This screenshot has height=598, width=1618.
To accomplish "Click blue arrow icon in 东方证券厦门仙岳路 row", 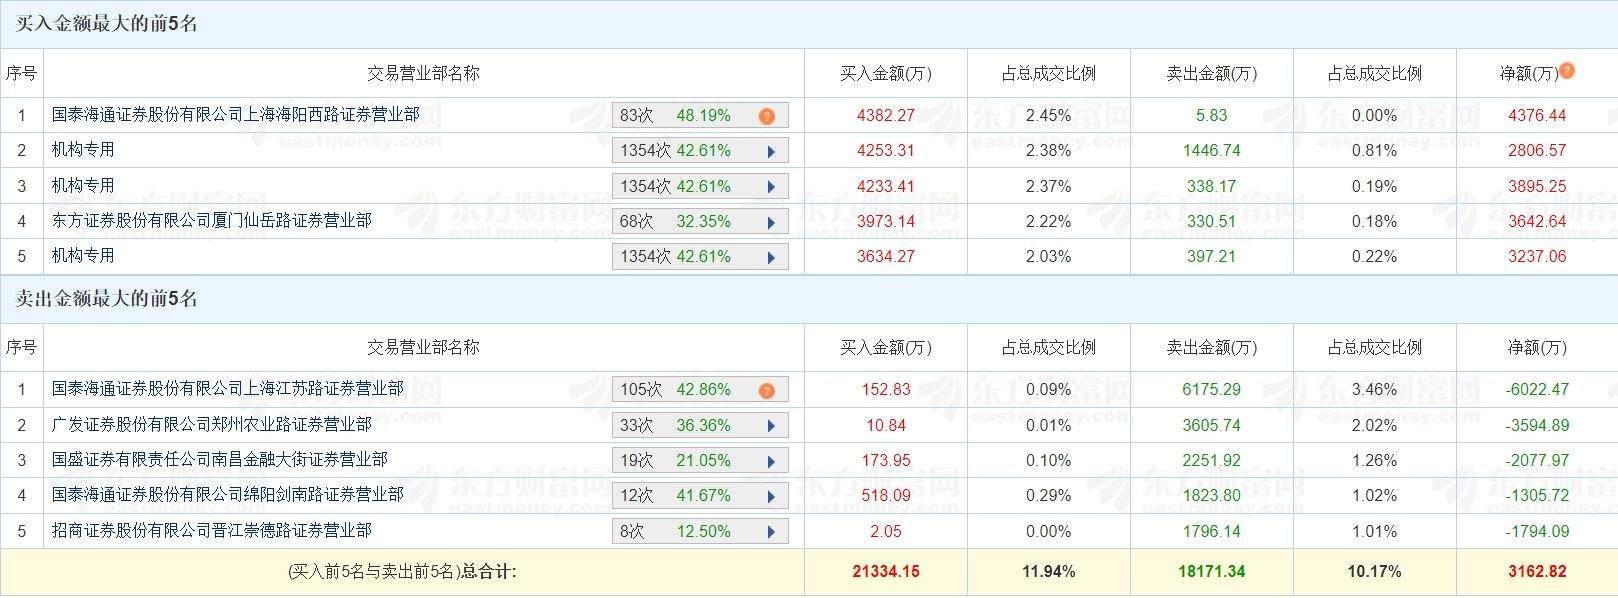I will point(771,222).
